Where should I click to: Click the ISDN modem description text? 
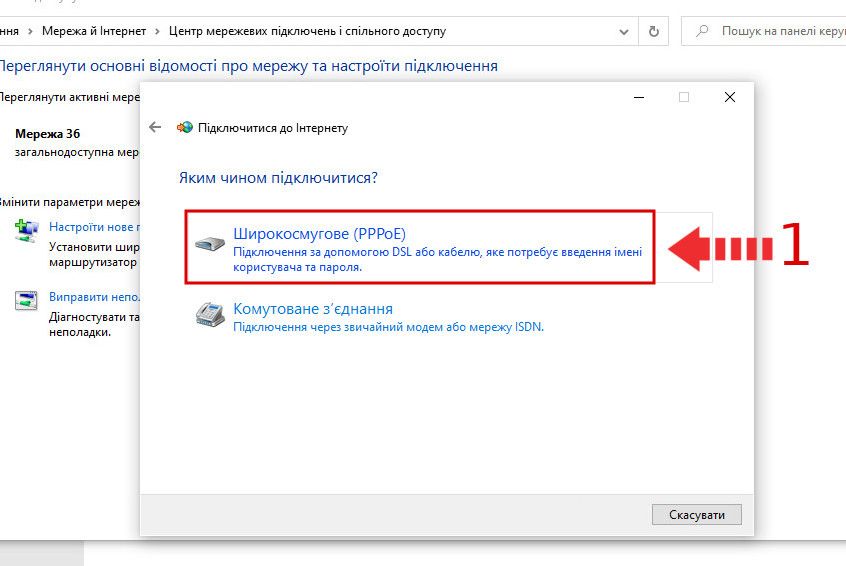tap(388, 327)
